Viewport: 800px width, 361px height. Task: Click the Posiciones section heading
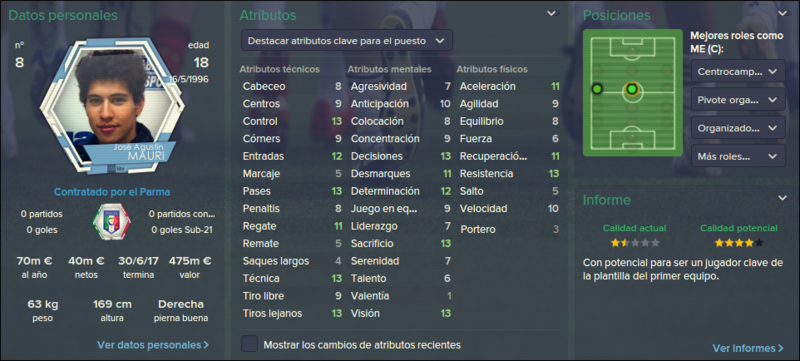pos(617,15)
